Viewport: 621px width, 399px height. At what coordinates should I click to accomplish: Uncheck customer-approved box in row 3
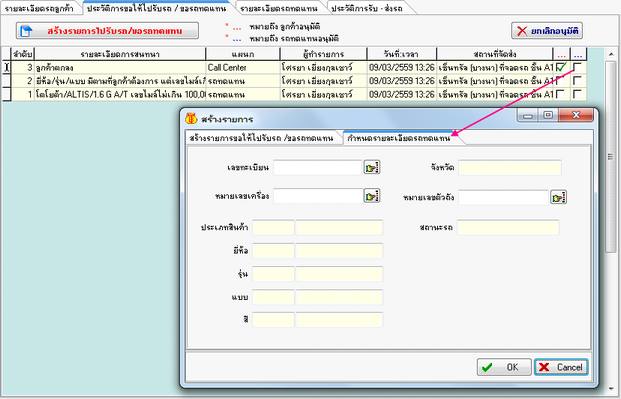click(x=561, y=67)
